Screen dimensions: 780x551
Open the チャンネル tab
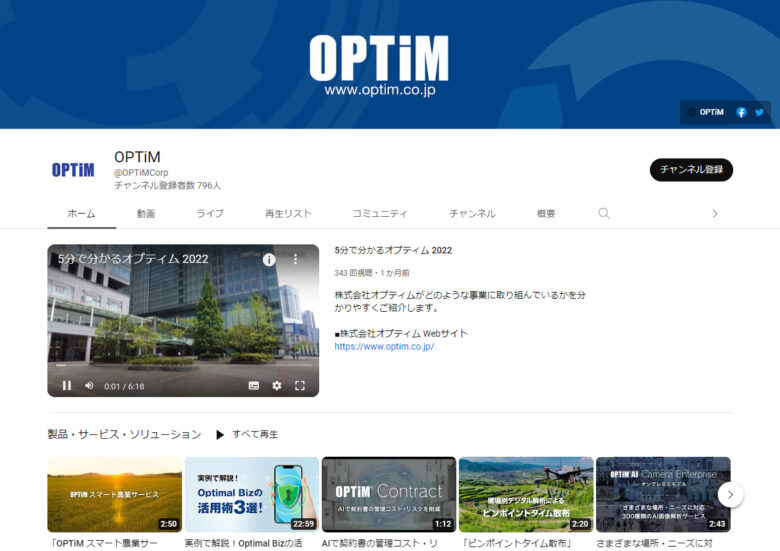[x=473, y=214]
